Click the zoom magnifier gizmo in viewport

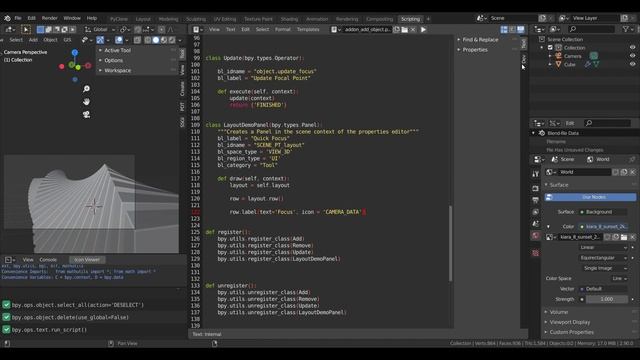(x=86, y=89)
